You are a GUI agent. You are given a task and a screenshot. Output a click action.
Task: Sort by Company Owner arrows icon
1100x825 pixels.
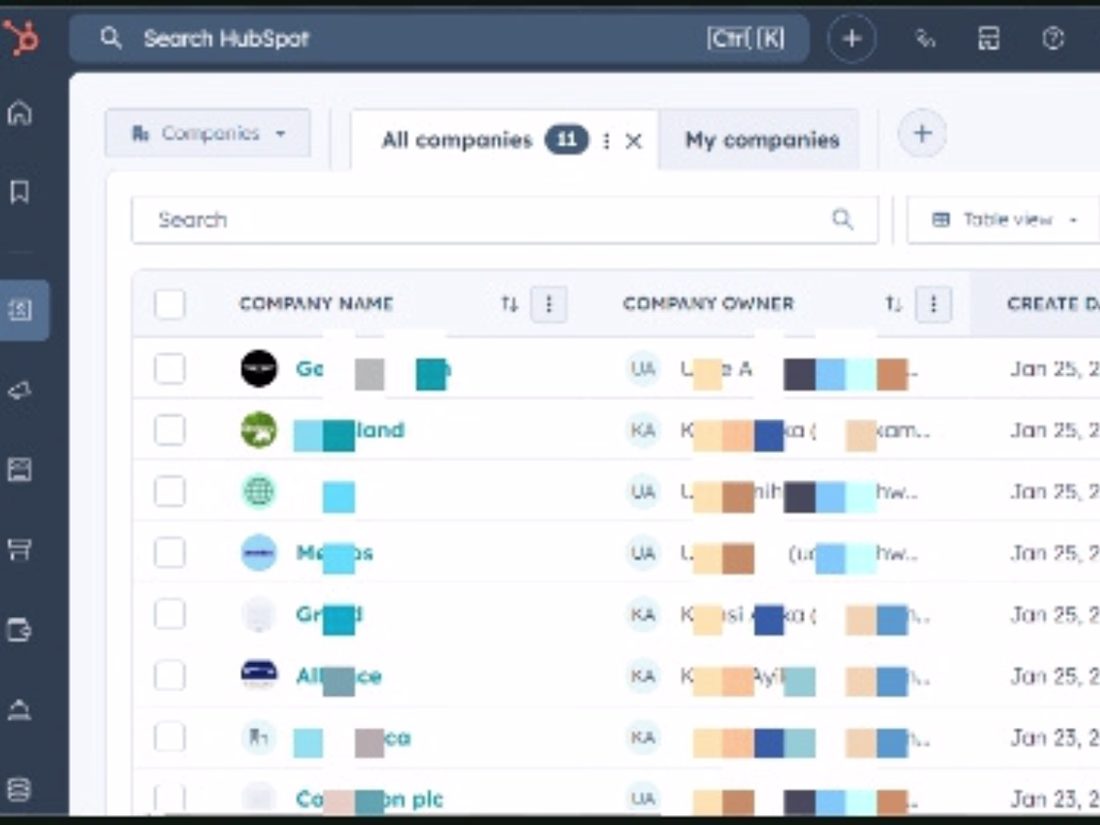(893, 304)
